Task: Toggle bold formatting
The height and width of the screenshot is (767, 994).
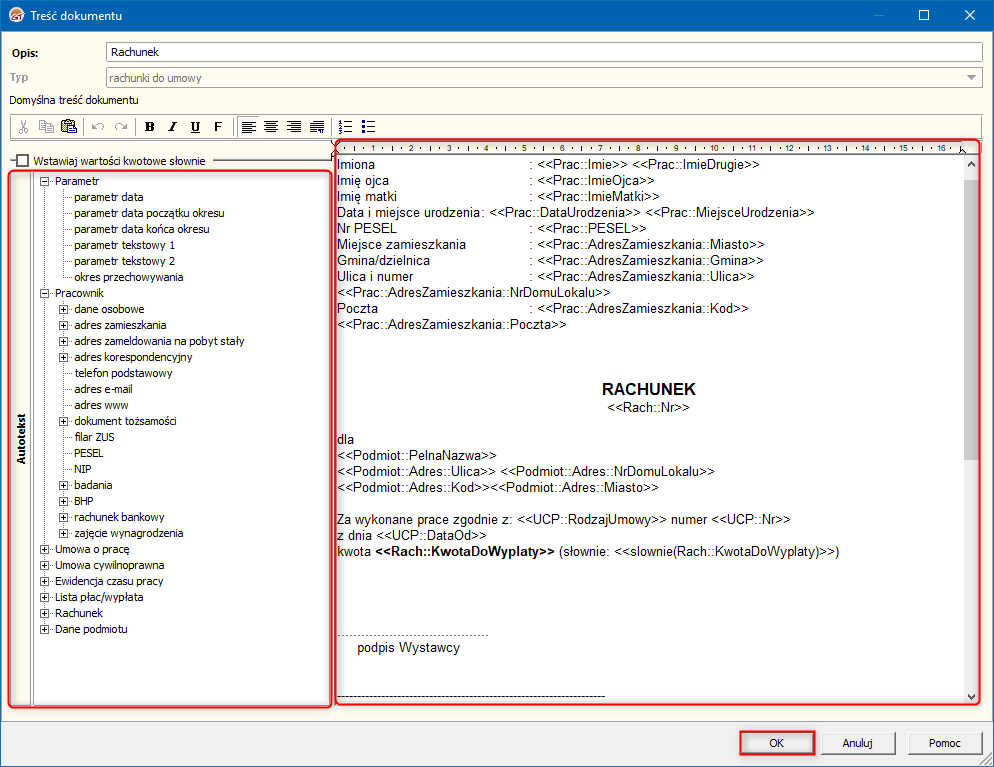Action: point(150,127)
